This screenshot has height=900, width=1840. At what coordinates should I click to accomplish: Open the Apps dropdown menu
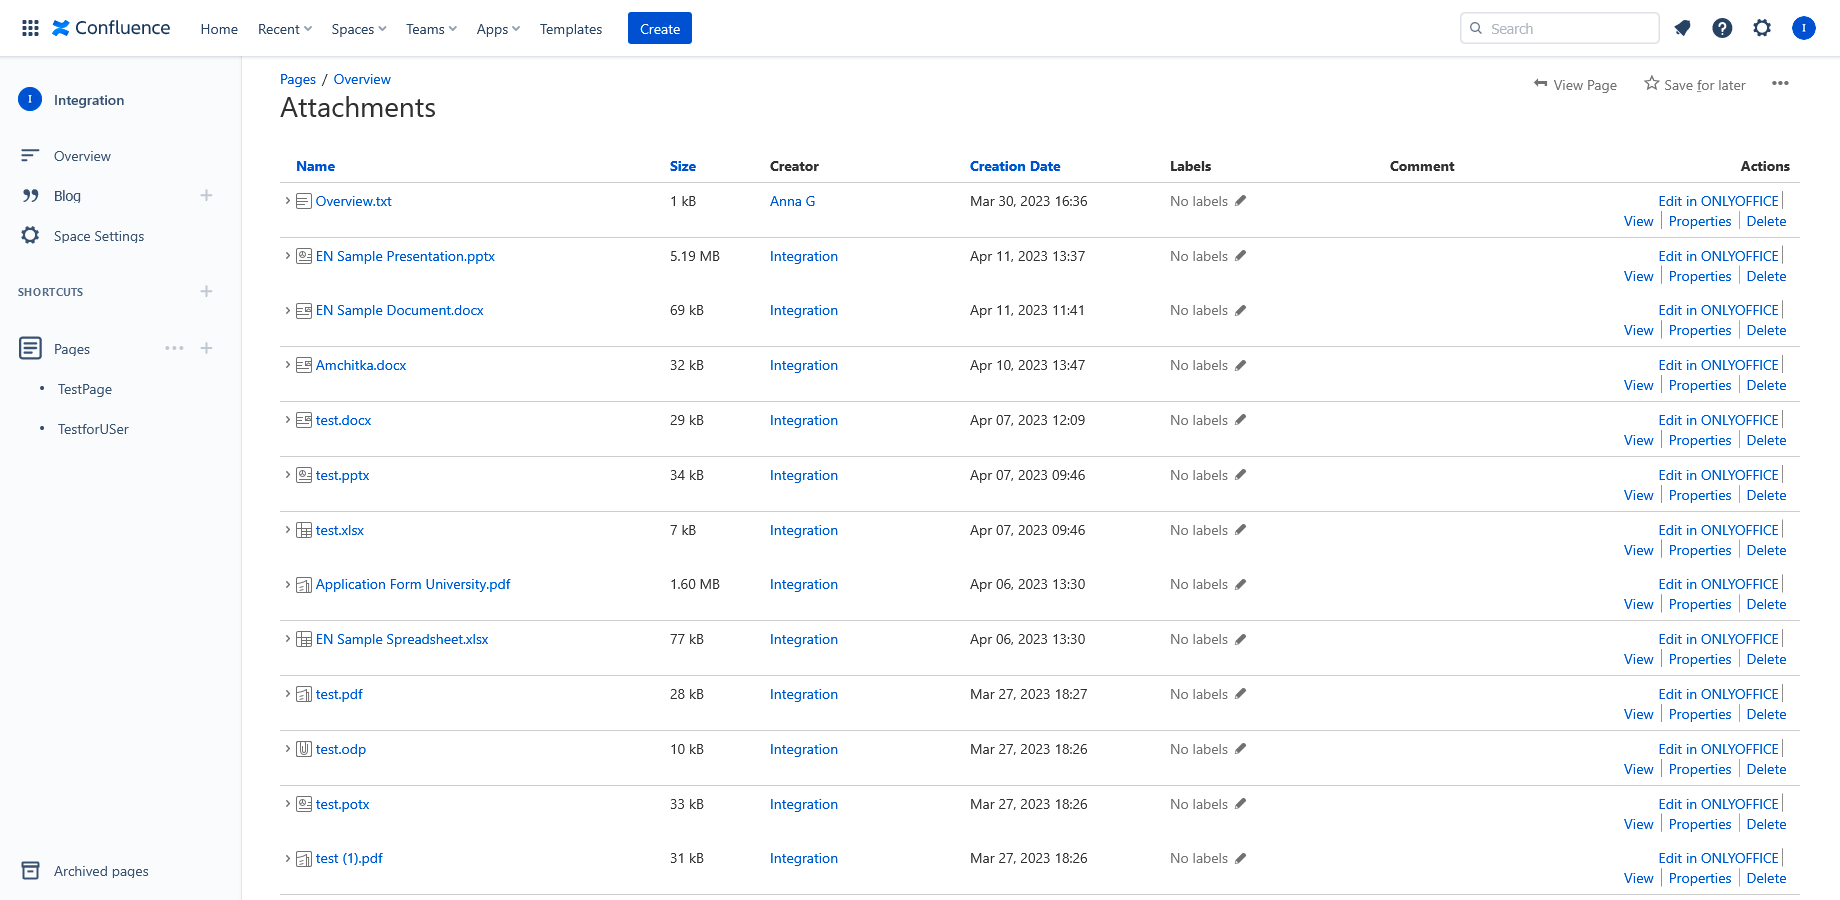(498, 29)
